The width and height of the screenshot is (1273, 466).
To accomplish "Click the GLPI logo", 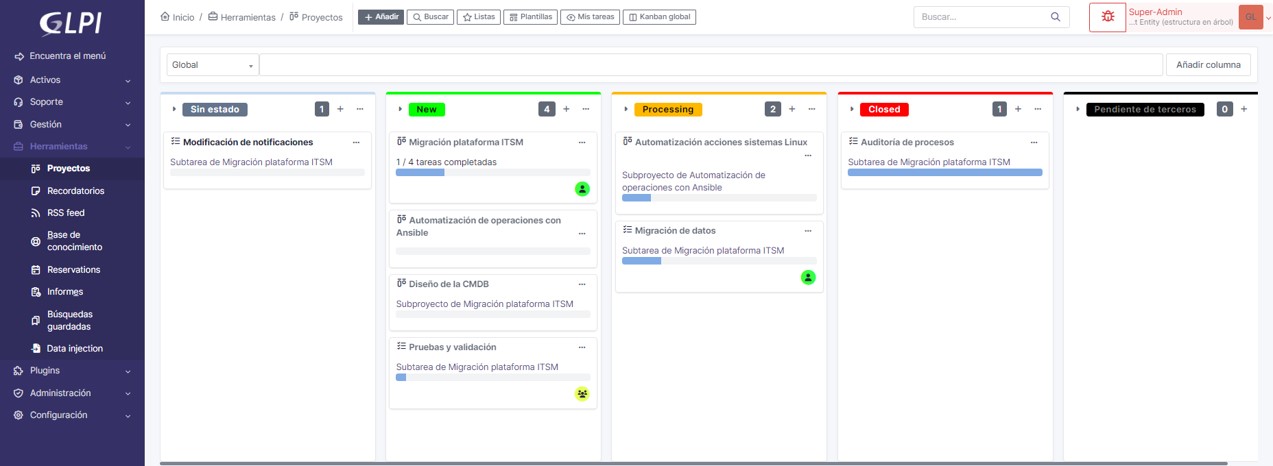I will point(70,22).
